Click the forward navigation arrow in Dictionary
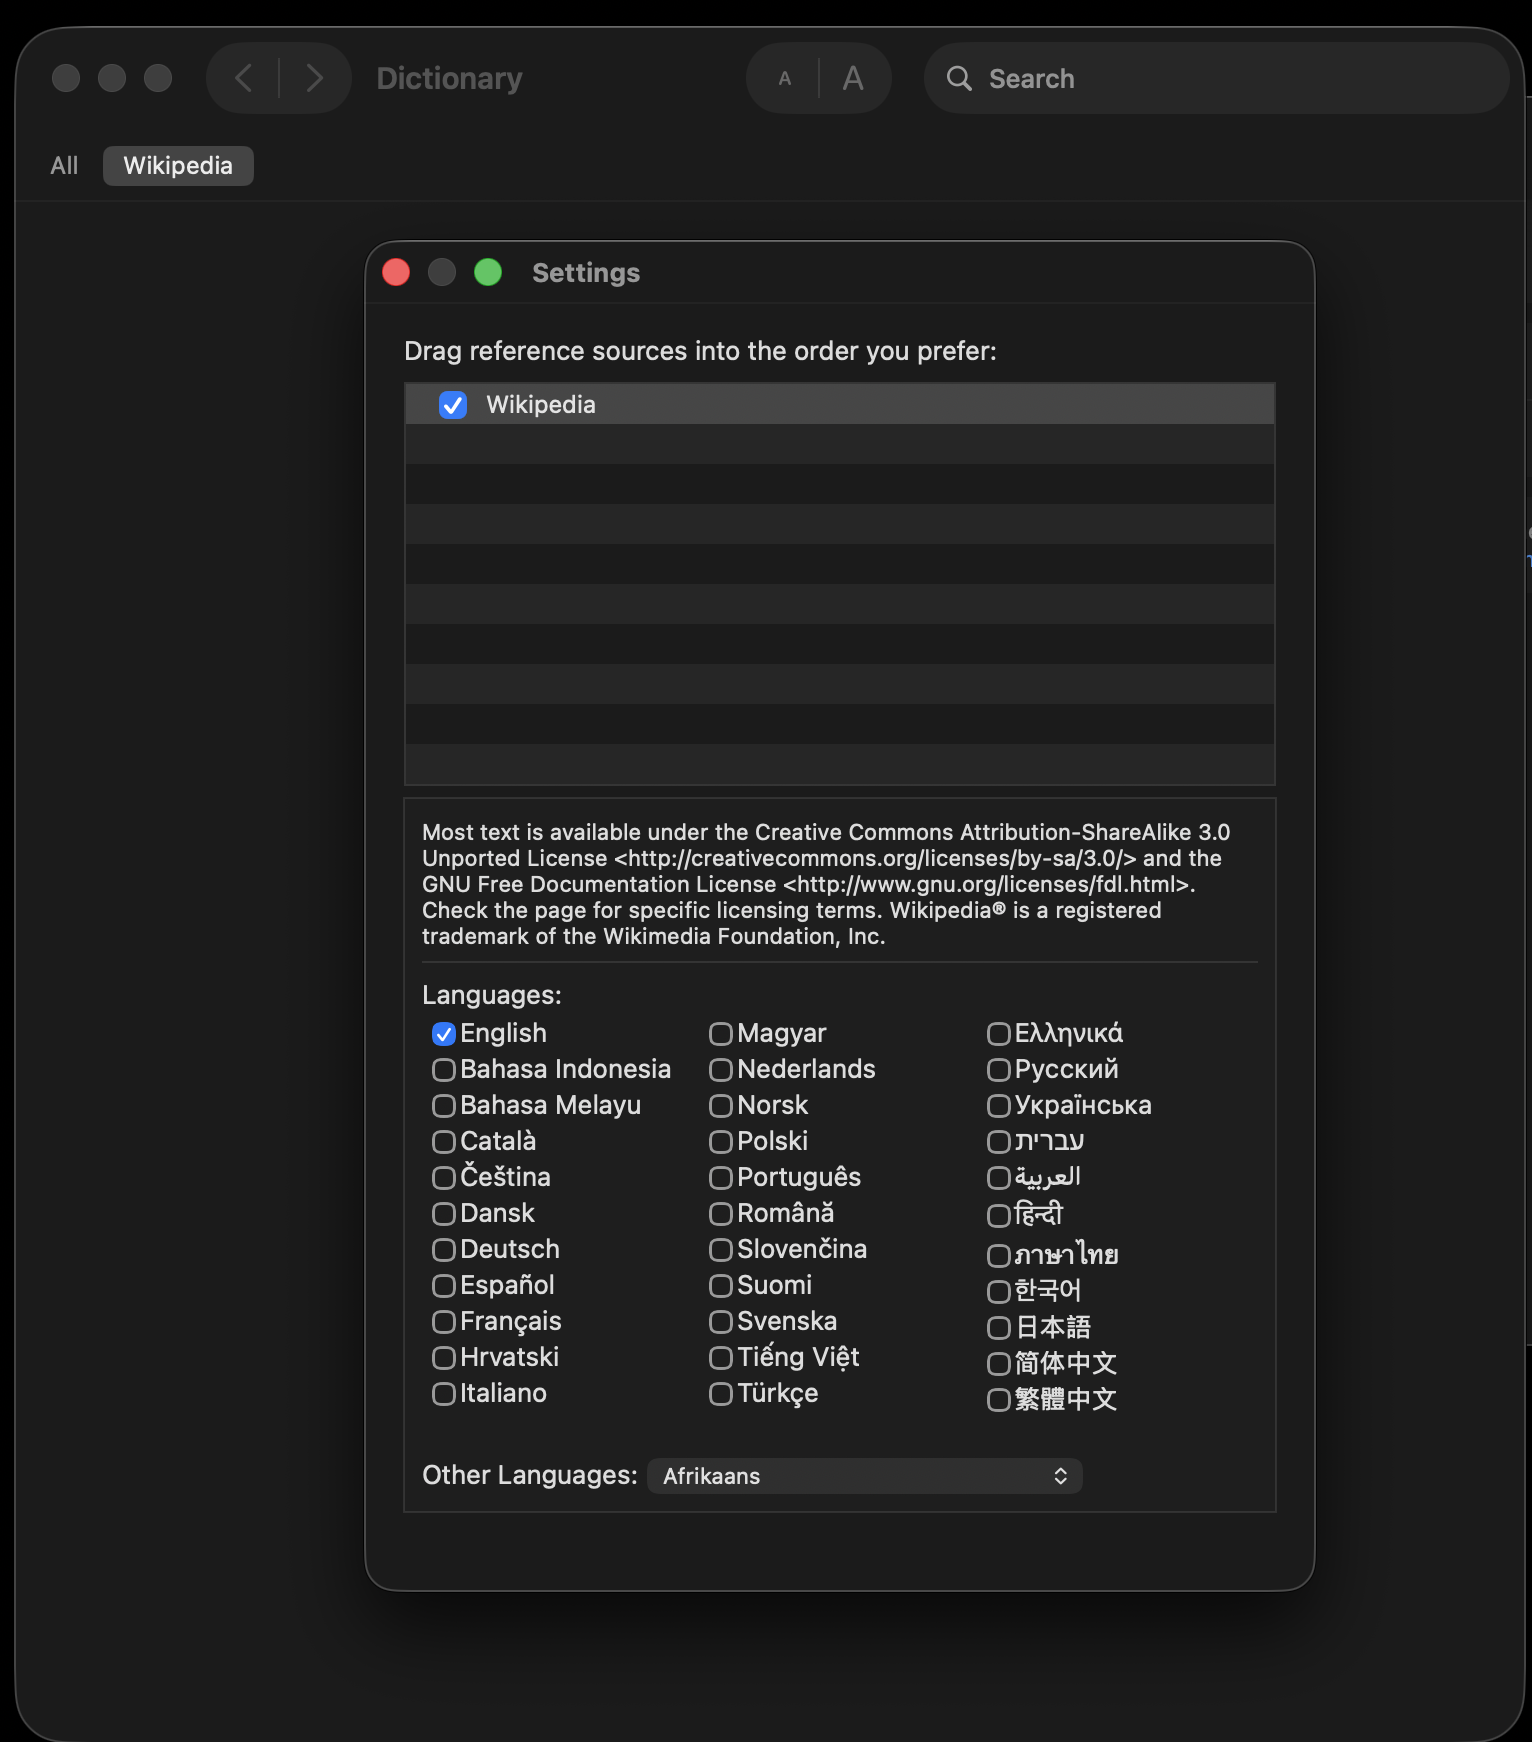 (315, 78)
